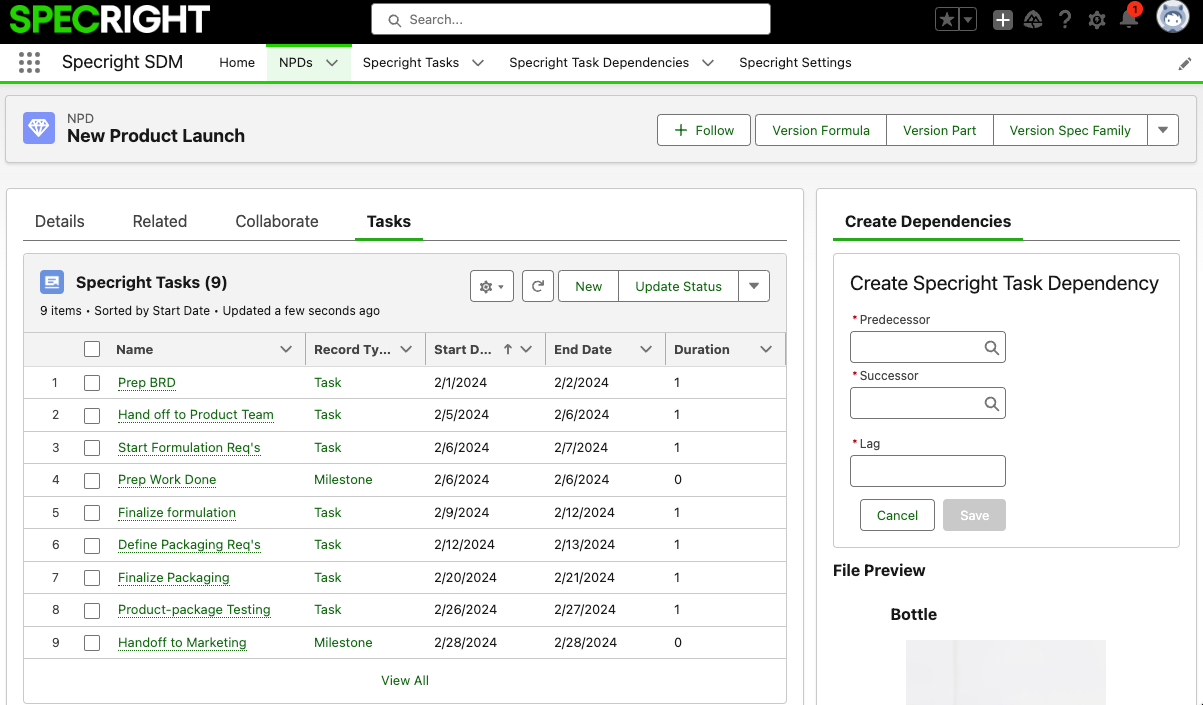
Task: Check the Define Packaging Req's row checkbox
Action: click(92, 545)
